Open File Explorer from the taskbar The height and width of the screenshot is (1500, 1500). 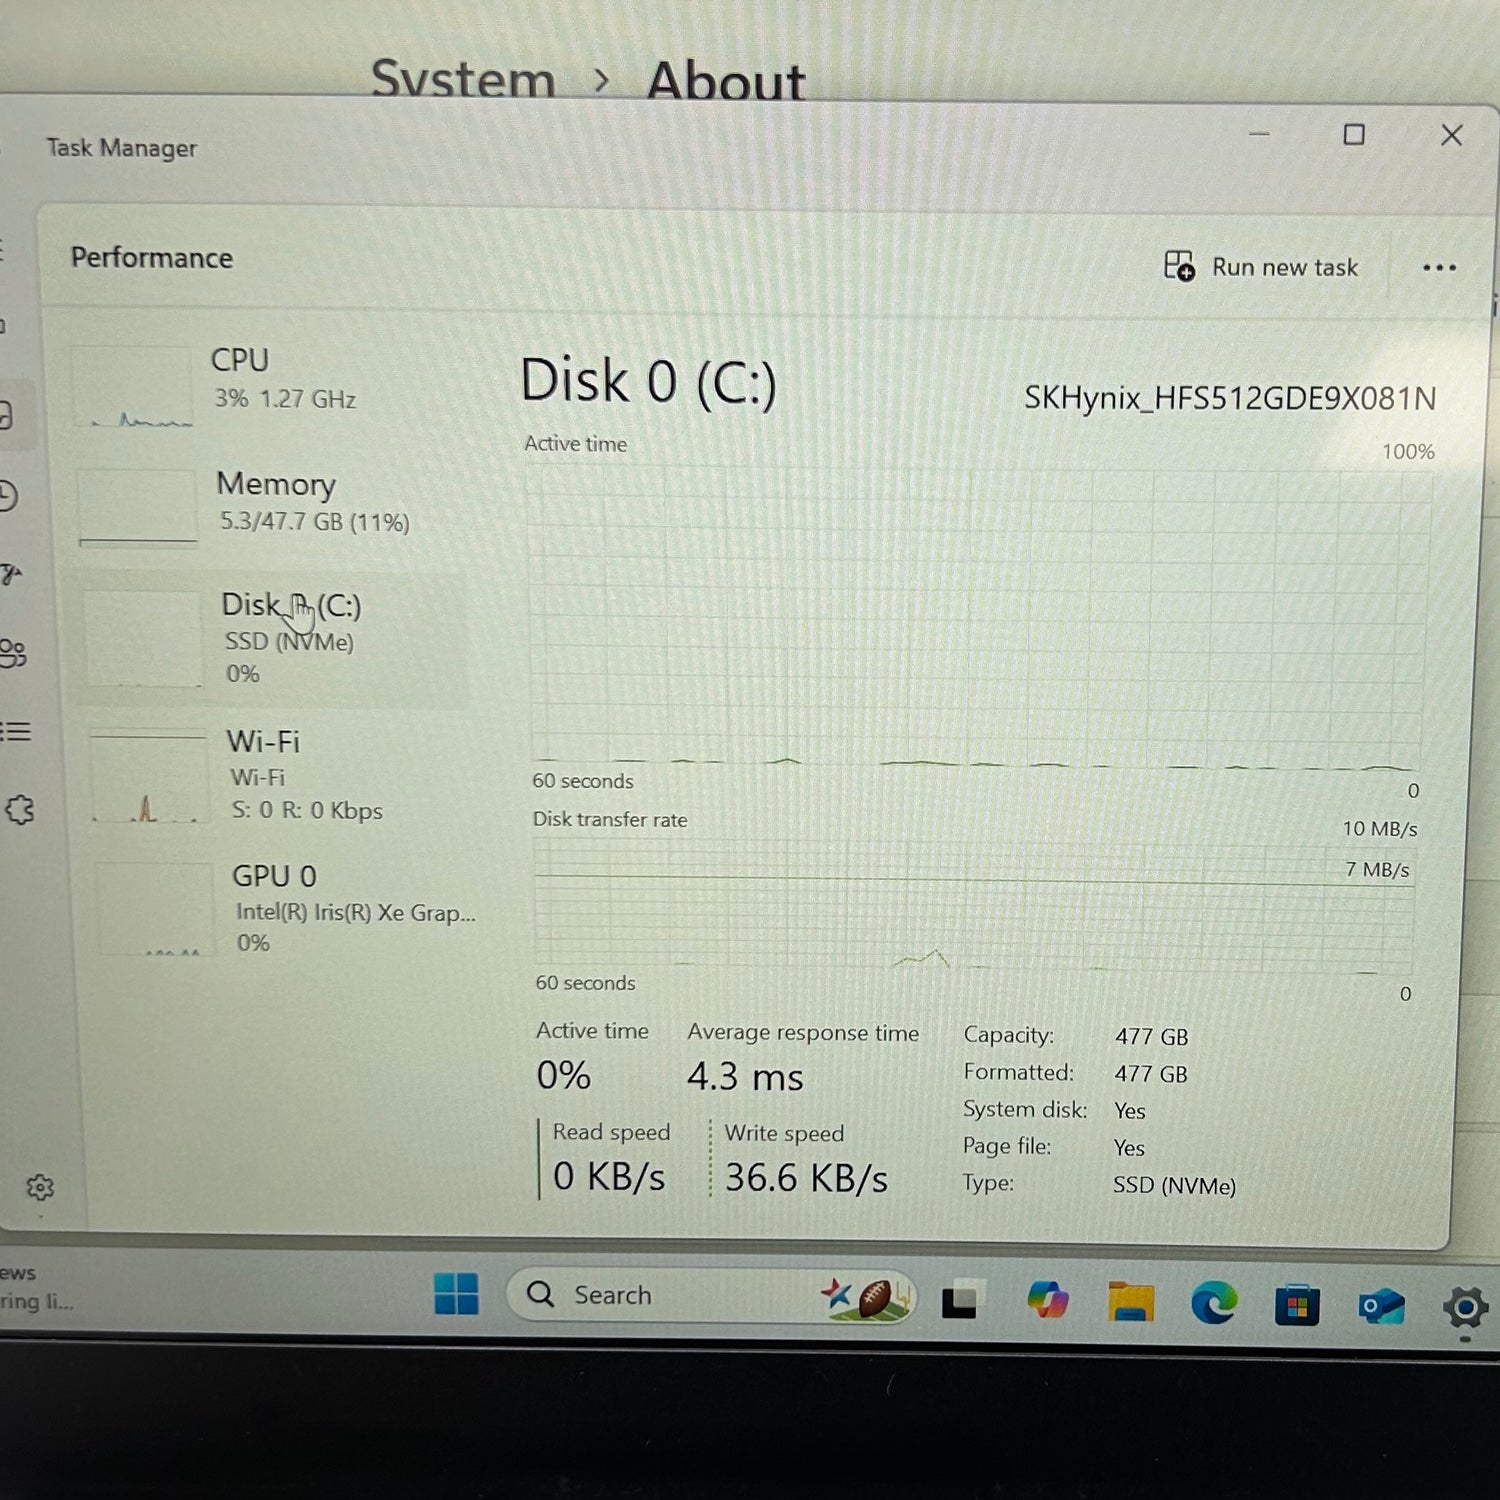pos(1130,1303)
